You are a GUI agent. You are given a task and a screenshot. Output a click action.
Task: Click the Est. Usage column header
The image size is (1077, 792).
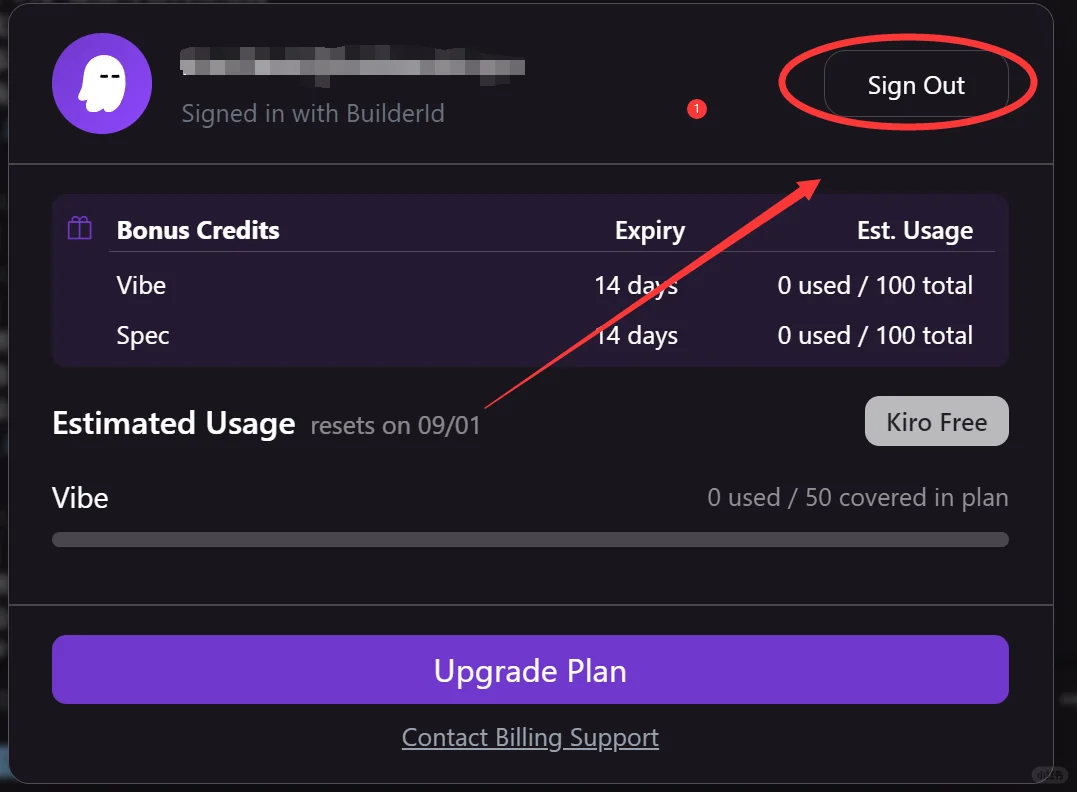coord(914,231)
